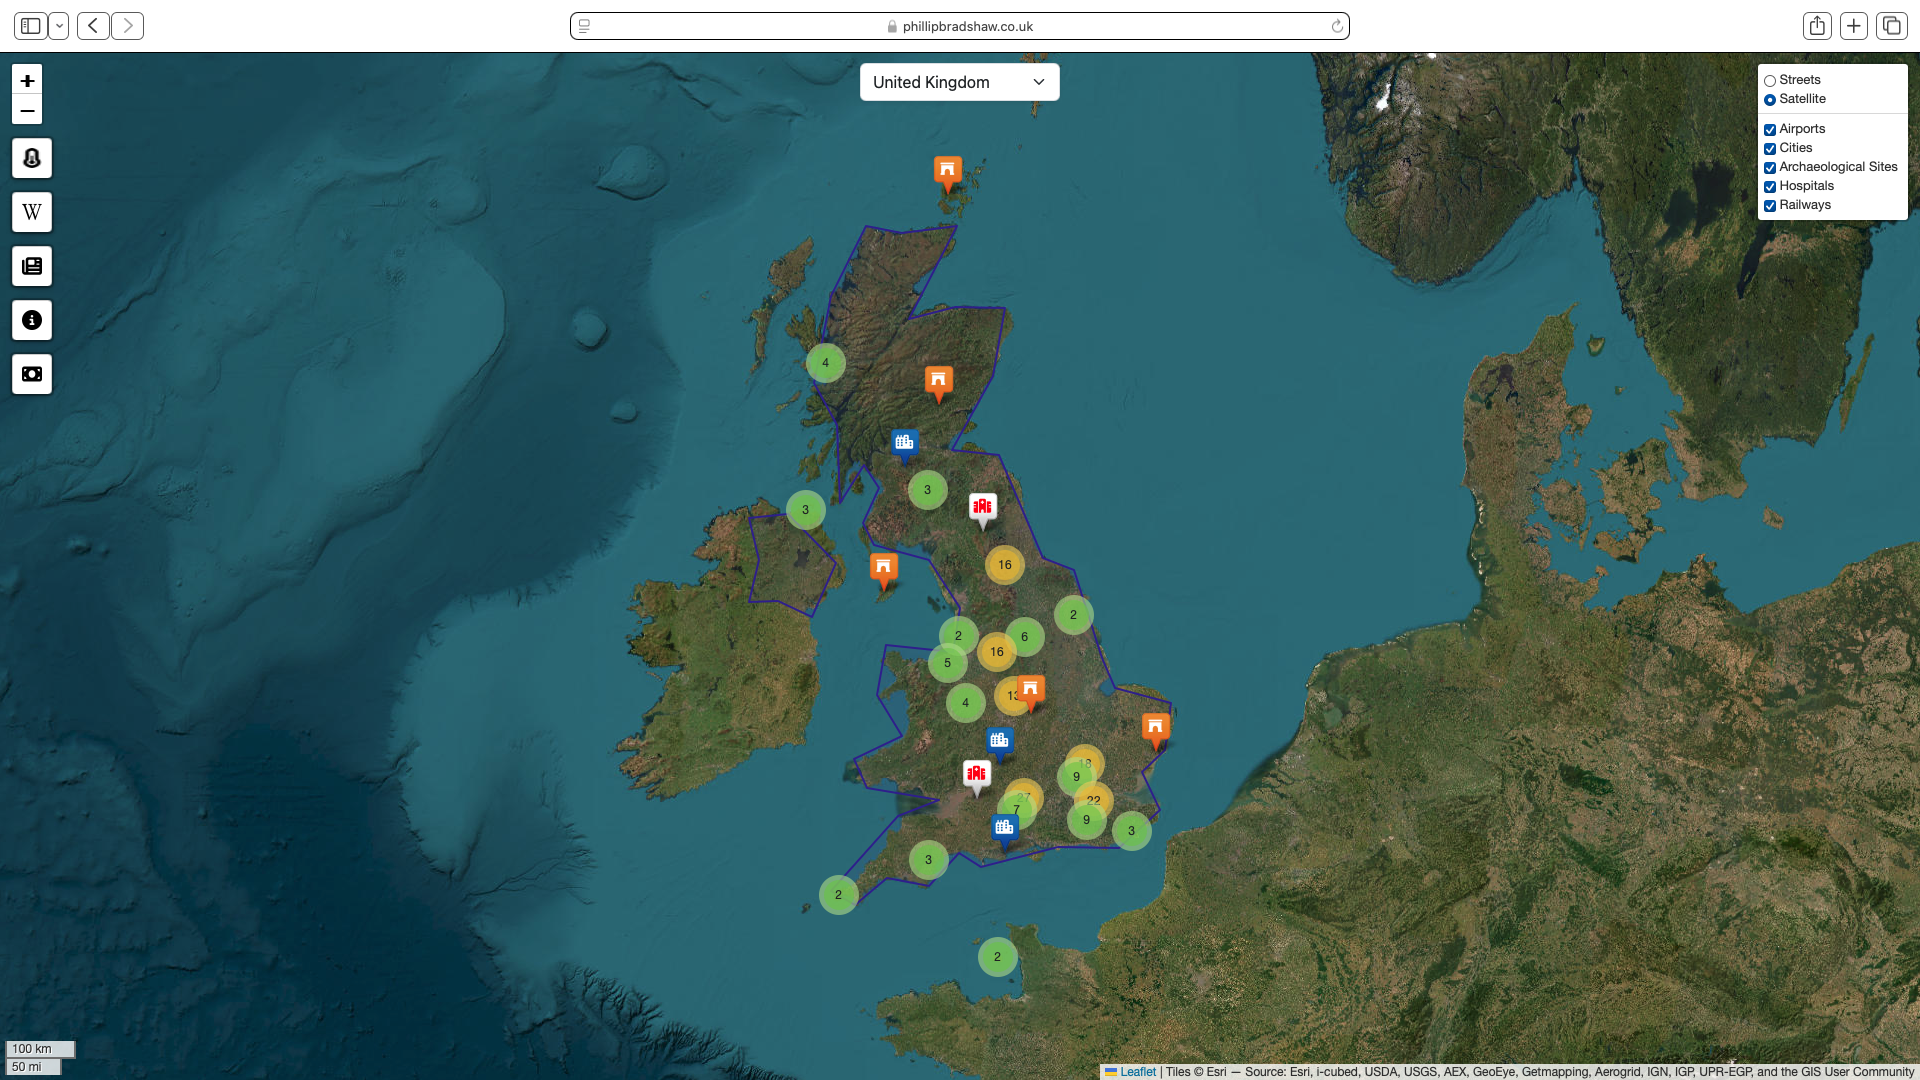Open the country information button
The width and height of the screenshot is (1920, 1080).
tap(32, 320)
